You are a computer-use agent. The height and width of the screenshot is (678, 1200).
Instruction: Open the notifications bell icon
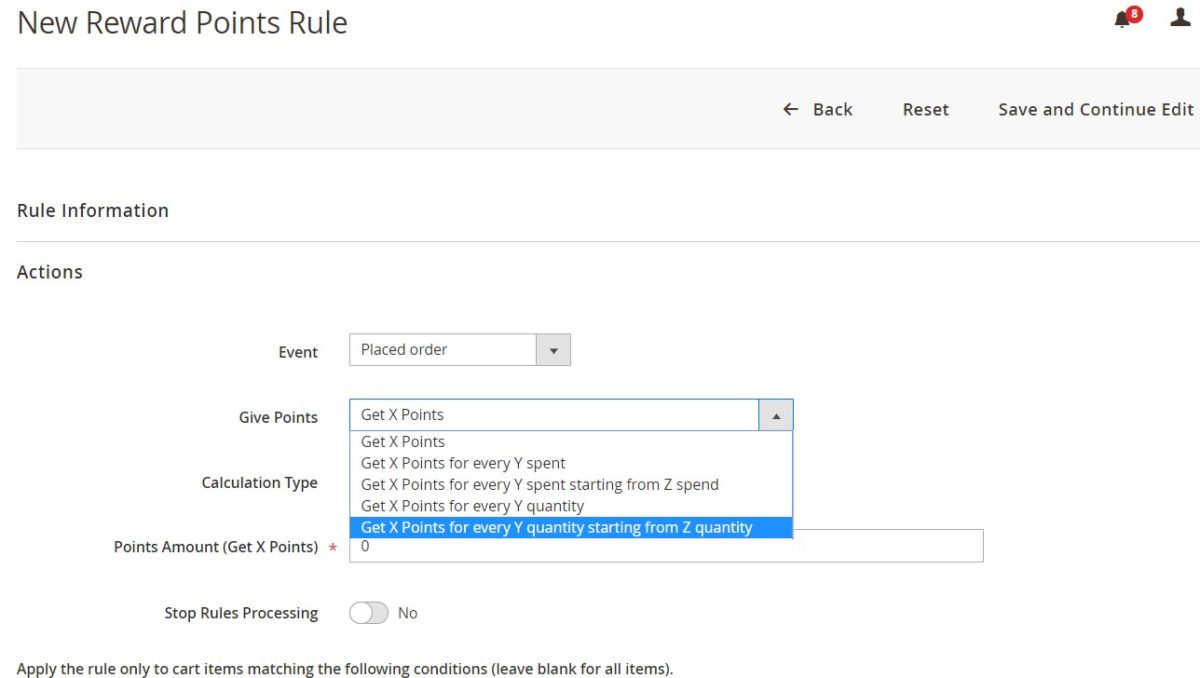point(1121,18)
